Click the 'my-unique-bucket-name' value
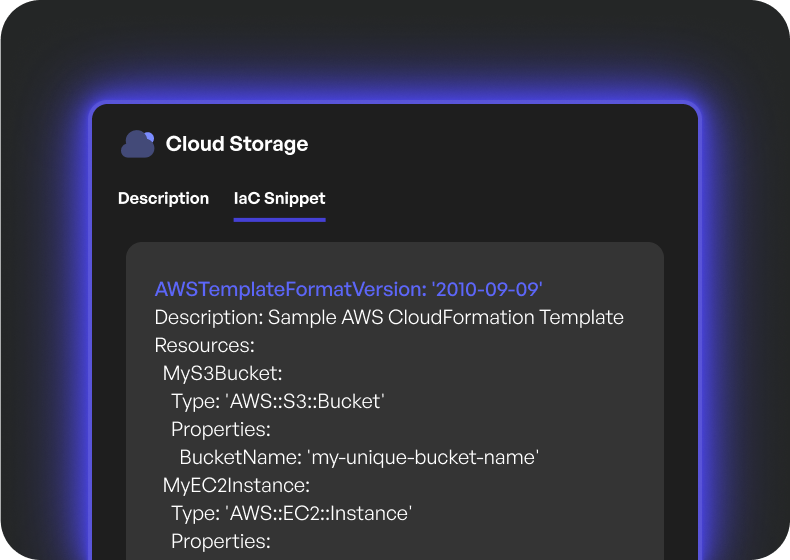 pos(424,458)
